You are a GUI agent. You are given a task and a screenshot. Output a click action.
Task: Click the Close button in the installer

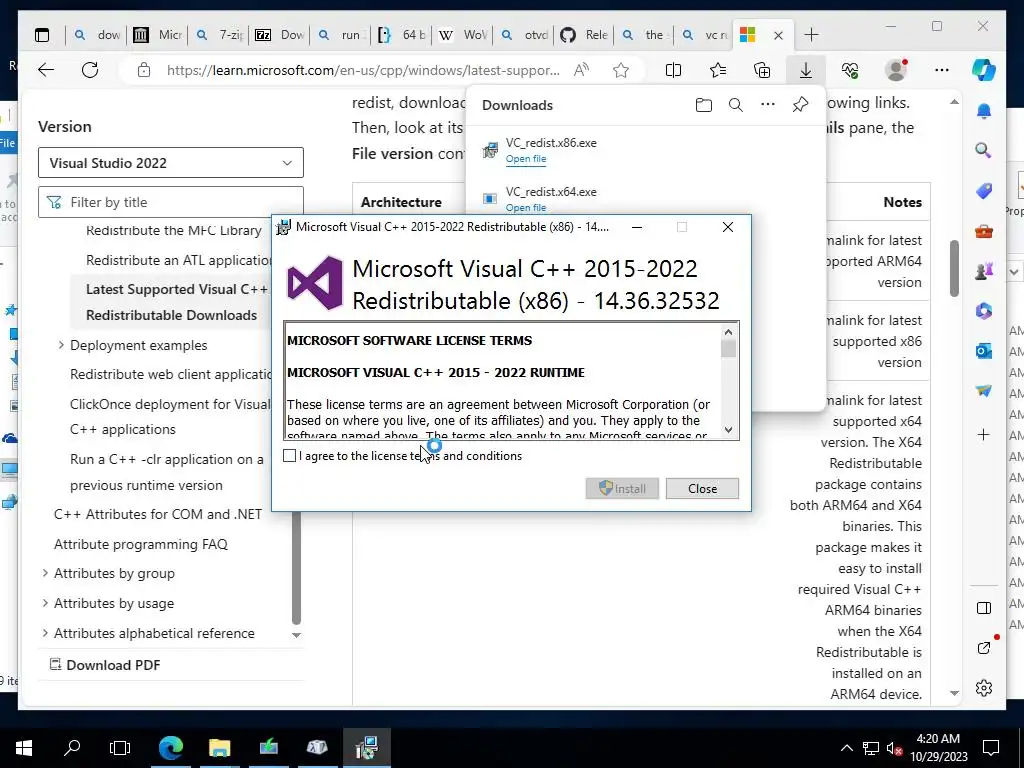(x=702, y=488)
